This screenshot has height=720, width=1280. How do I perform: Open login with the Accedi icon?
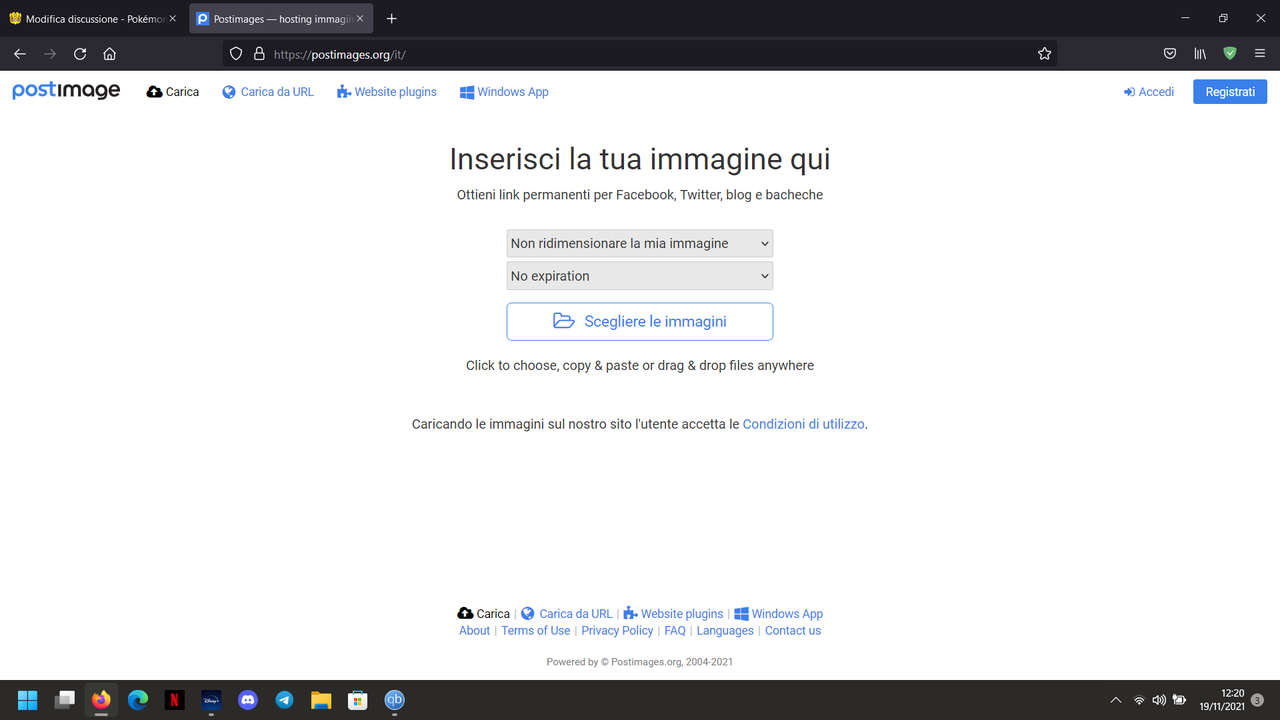tap(1128, 91)
